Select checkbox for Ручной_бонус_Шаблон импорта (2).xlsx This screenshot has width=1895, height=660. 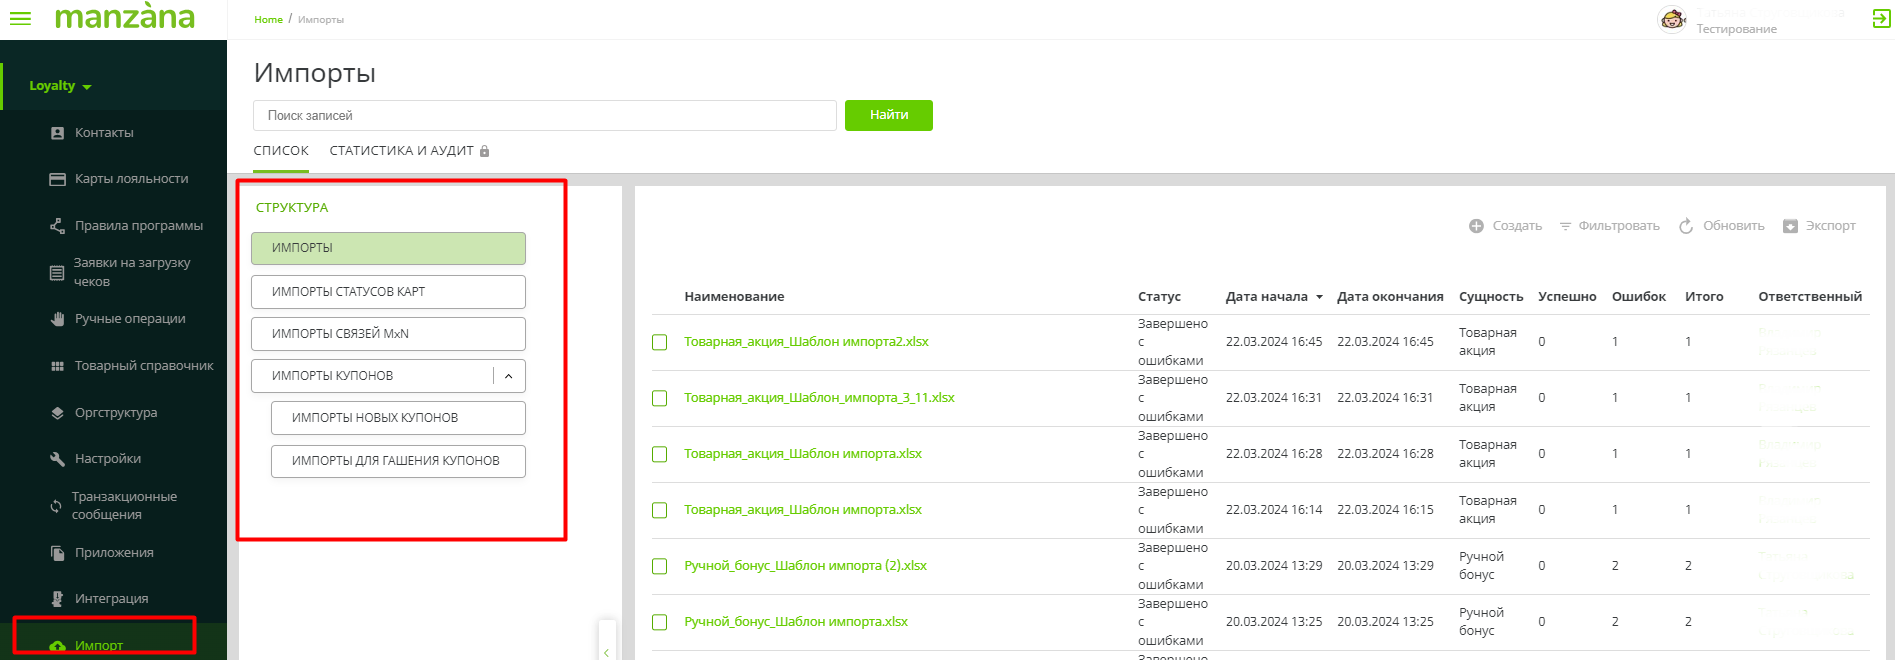[660, 566]
